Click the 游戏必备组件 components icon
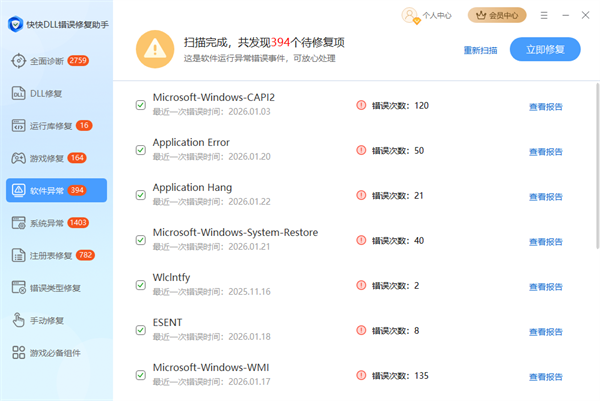This screenshot has height=401, width=600. pyautogui.click(x=19, y=352)
